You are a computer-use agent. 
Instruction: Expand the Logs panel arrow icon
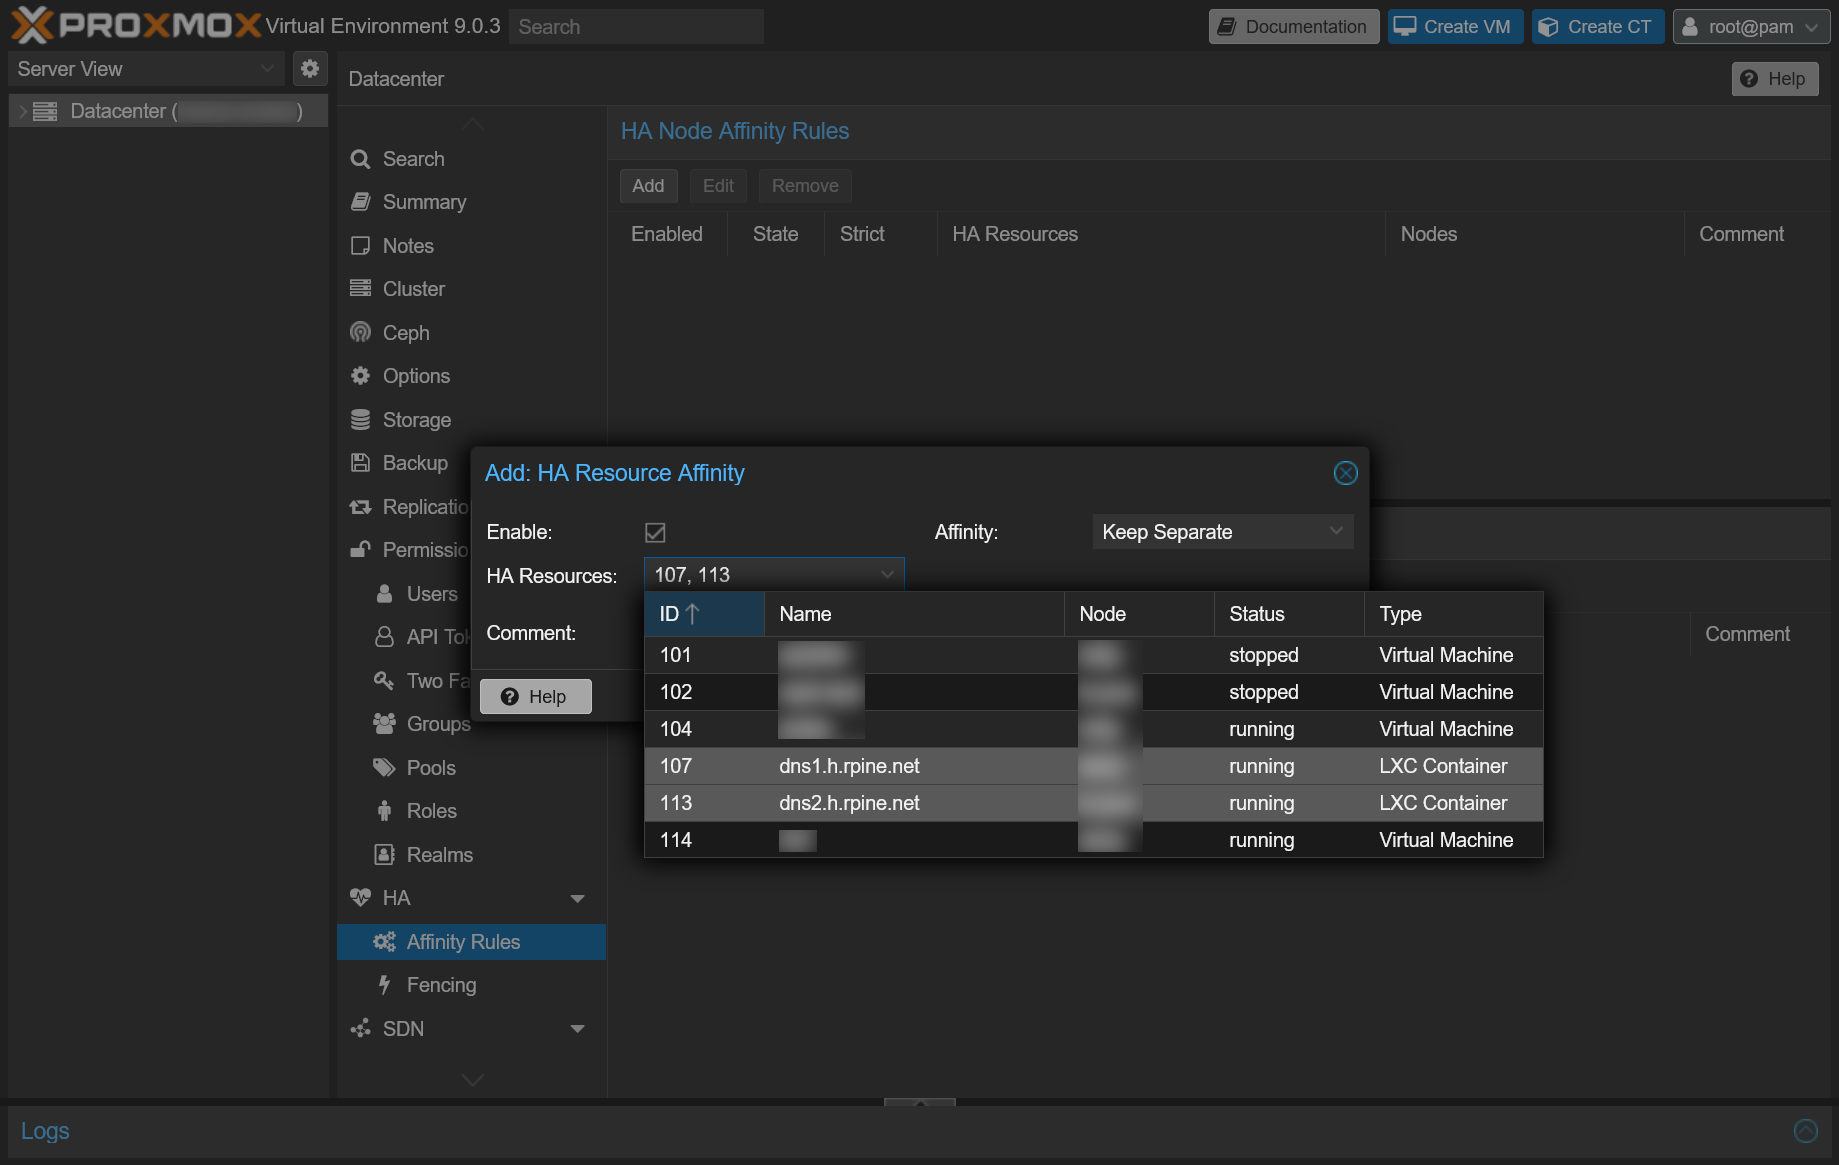click(1806, 1131)
